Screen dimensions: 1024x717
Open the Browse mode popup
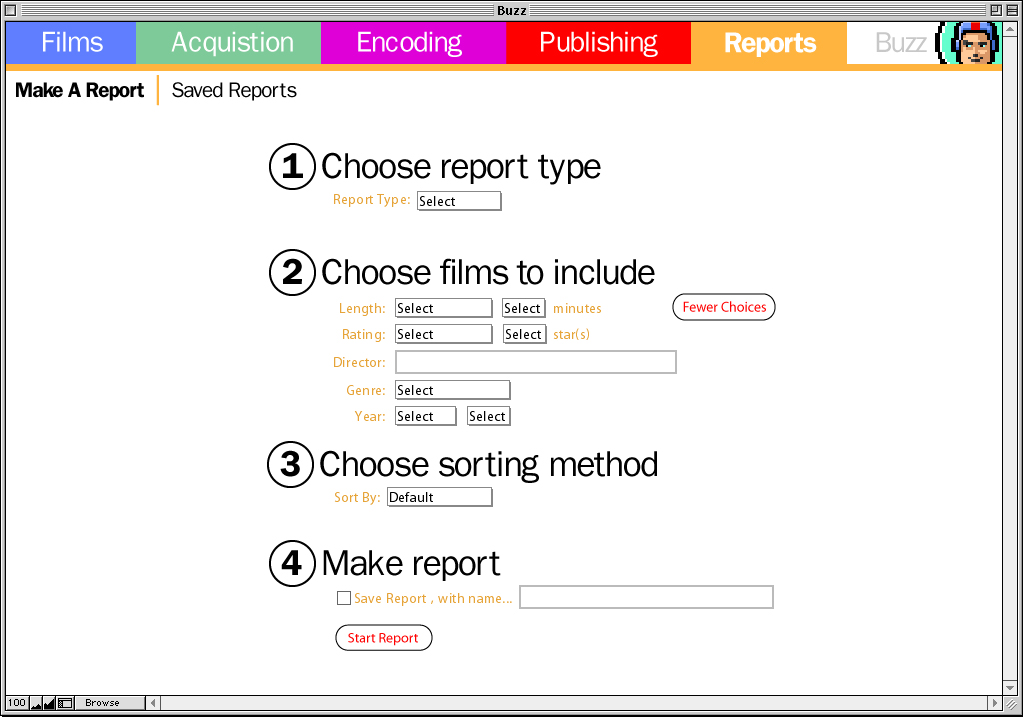tap(109, 703)
